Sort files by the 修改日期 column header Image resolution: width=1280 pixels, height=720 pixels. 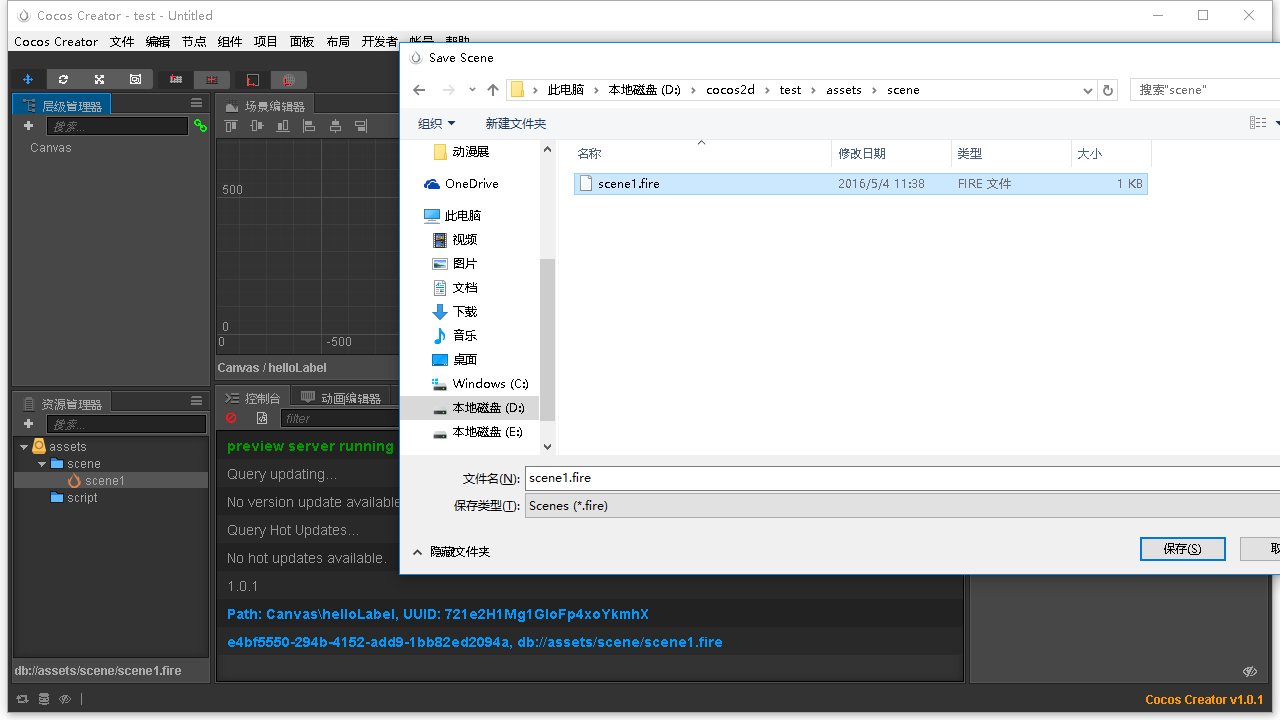(891, 154)
